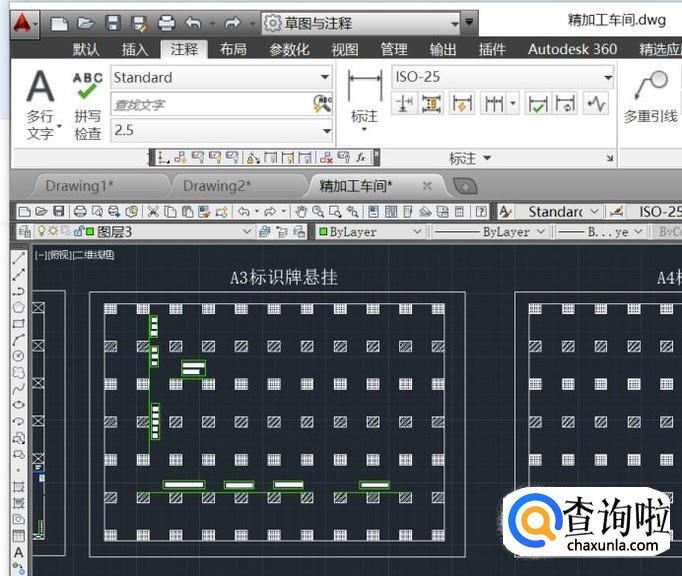Image resolution: width=682 pixels, height=576 pixels.
Task: Click the New file icon in quick access bar
Action: (x=59, y=23)
